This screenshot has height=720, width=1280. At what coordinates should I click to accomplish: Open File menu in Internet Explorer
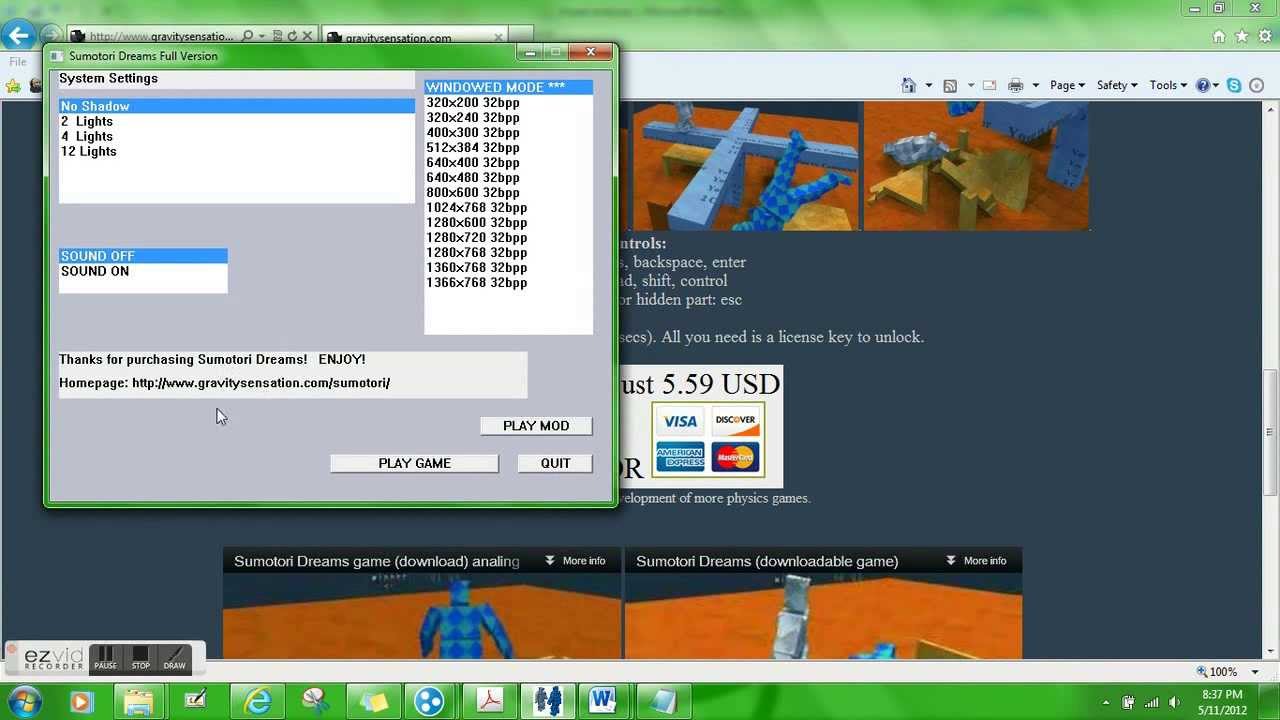pyautogui.click(x=18, y=62)
